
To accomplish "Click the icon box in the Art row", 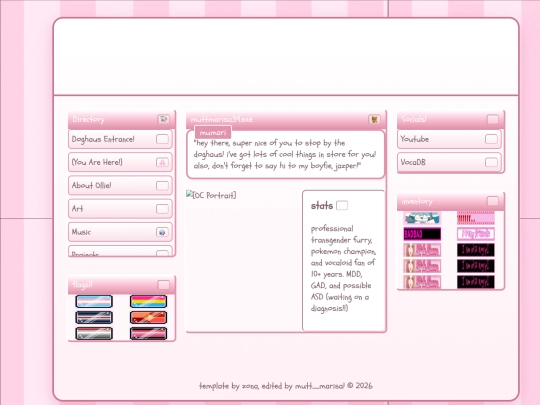I will click(162, 209).
